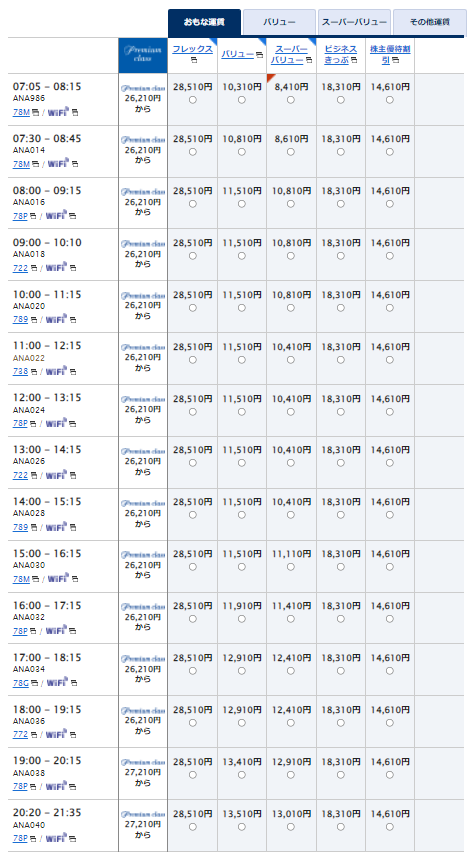
Task: Click the WiFi icon for flight ANA020
Action: [x=56, y=319]
